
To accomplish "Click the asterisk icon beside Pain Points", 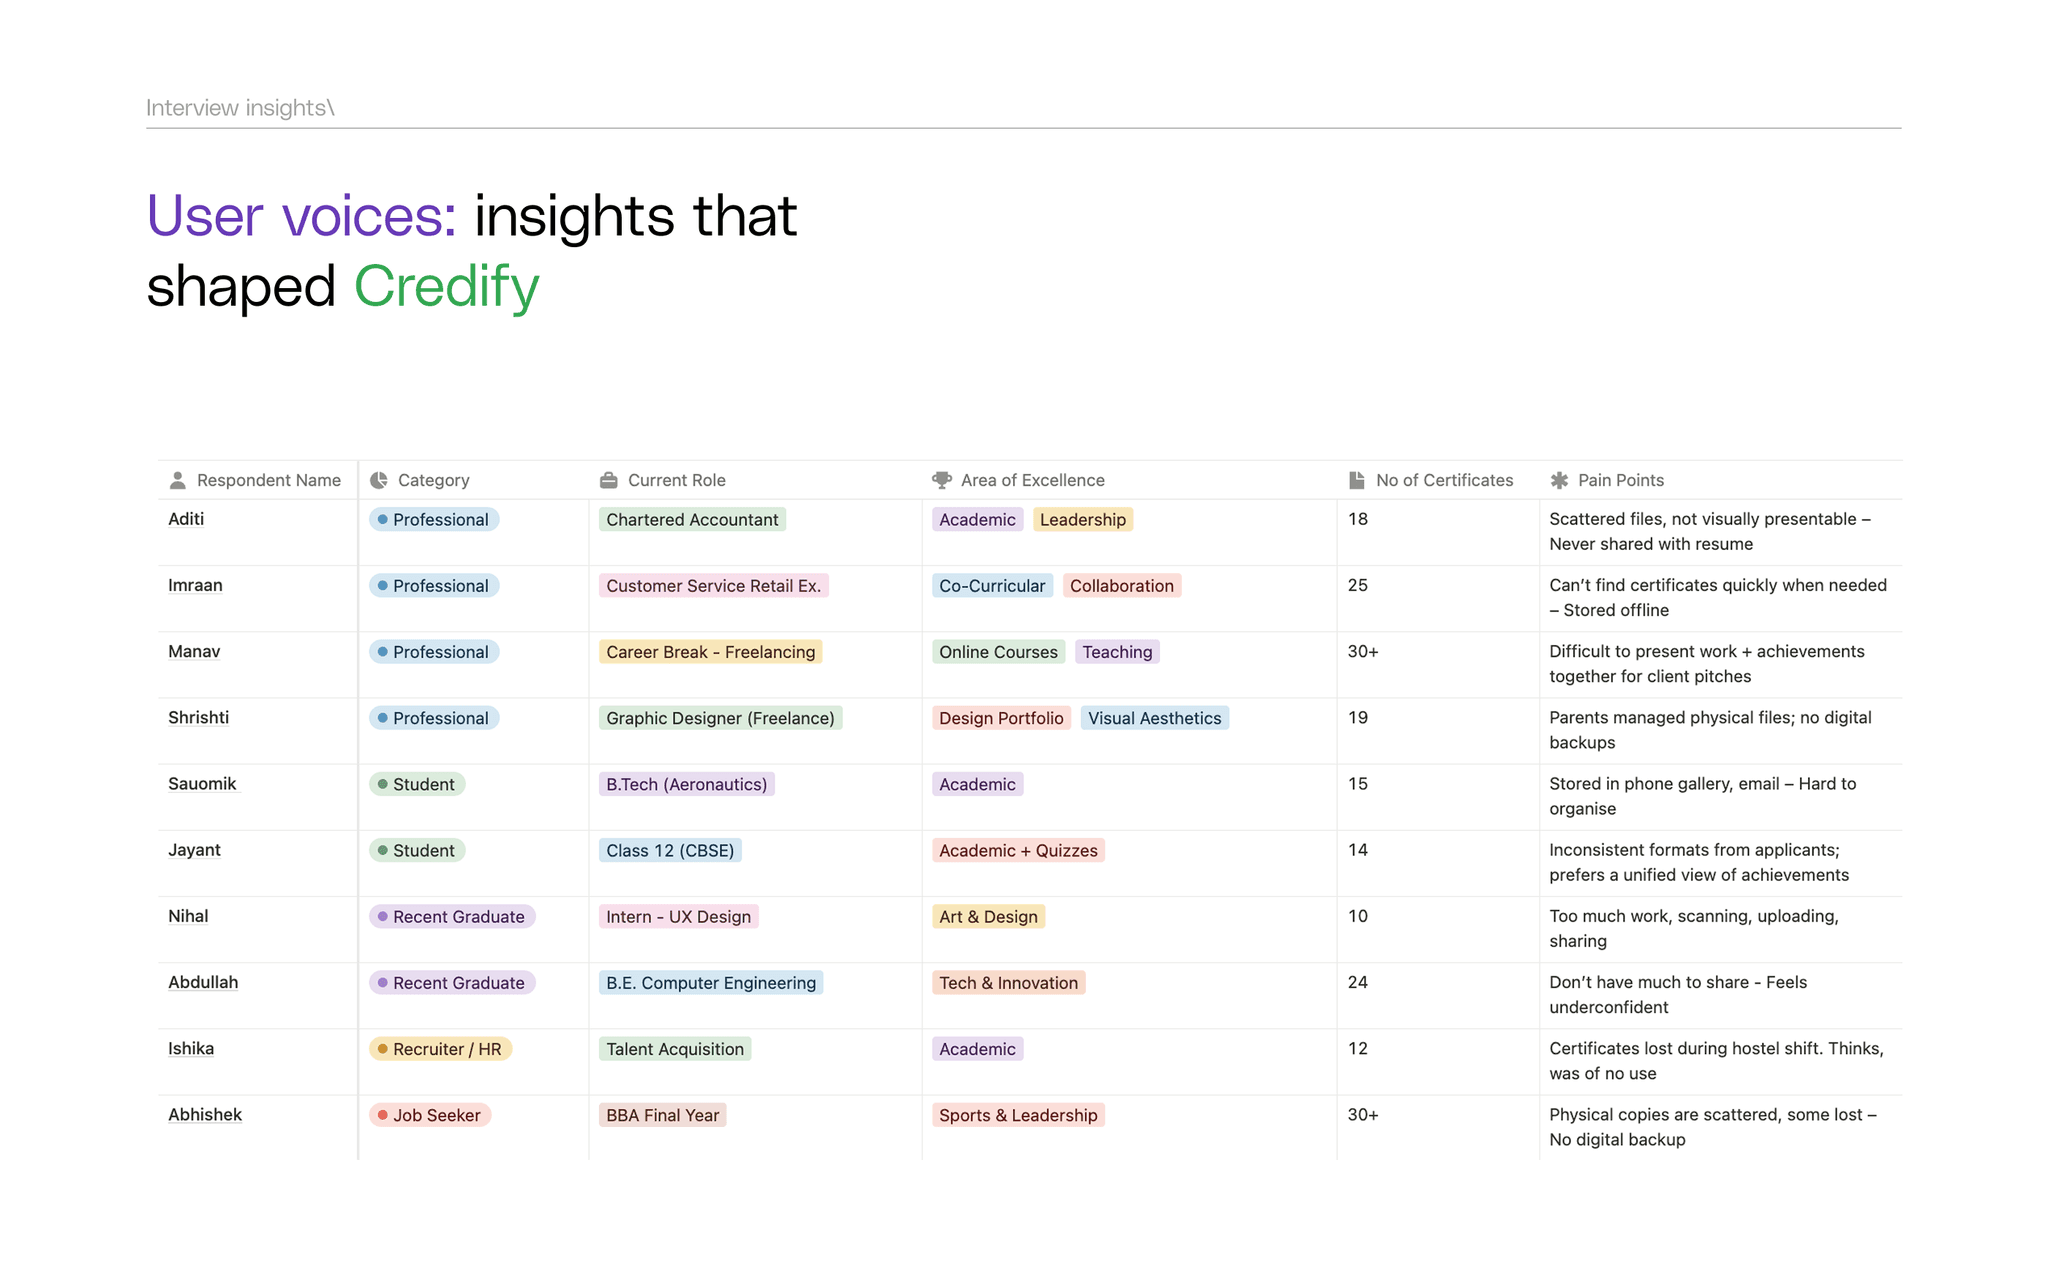I will click(x=1559, y=481).
